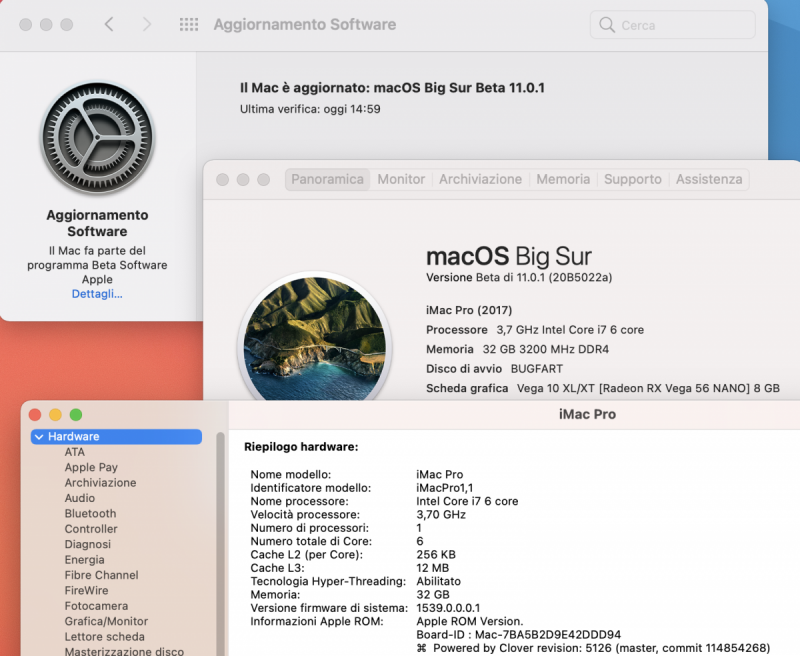The width and height of the screenshot is (800, 656).
Task: Click the Hyper-Threading value 'Abilitato'
Action: pos(438,581)
